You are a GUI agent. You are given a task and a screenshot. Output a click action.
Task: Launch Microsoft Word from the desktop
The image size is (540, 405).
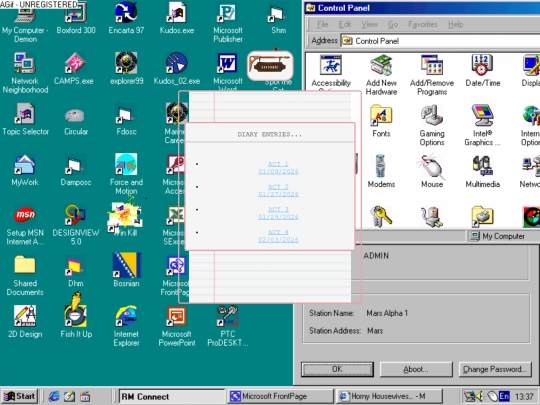(227, 71)
